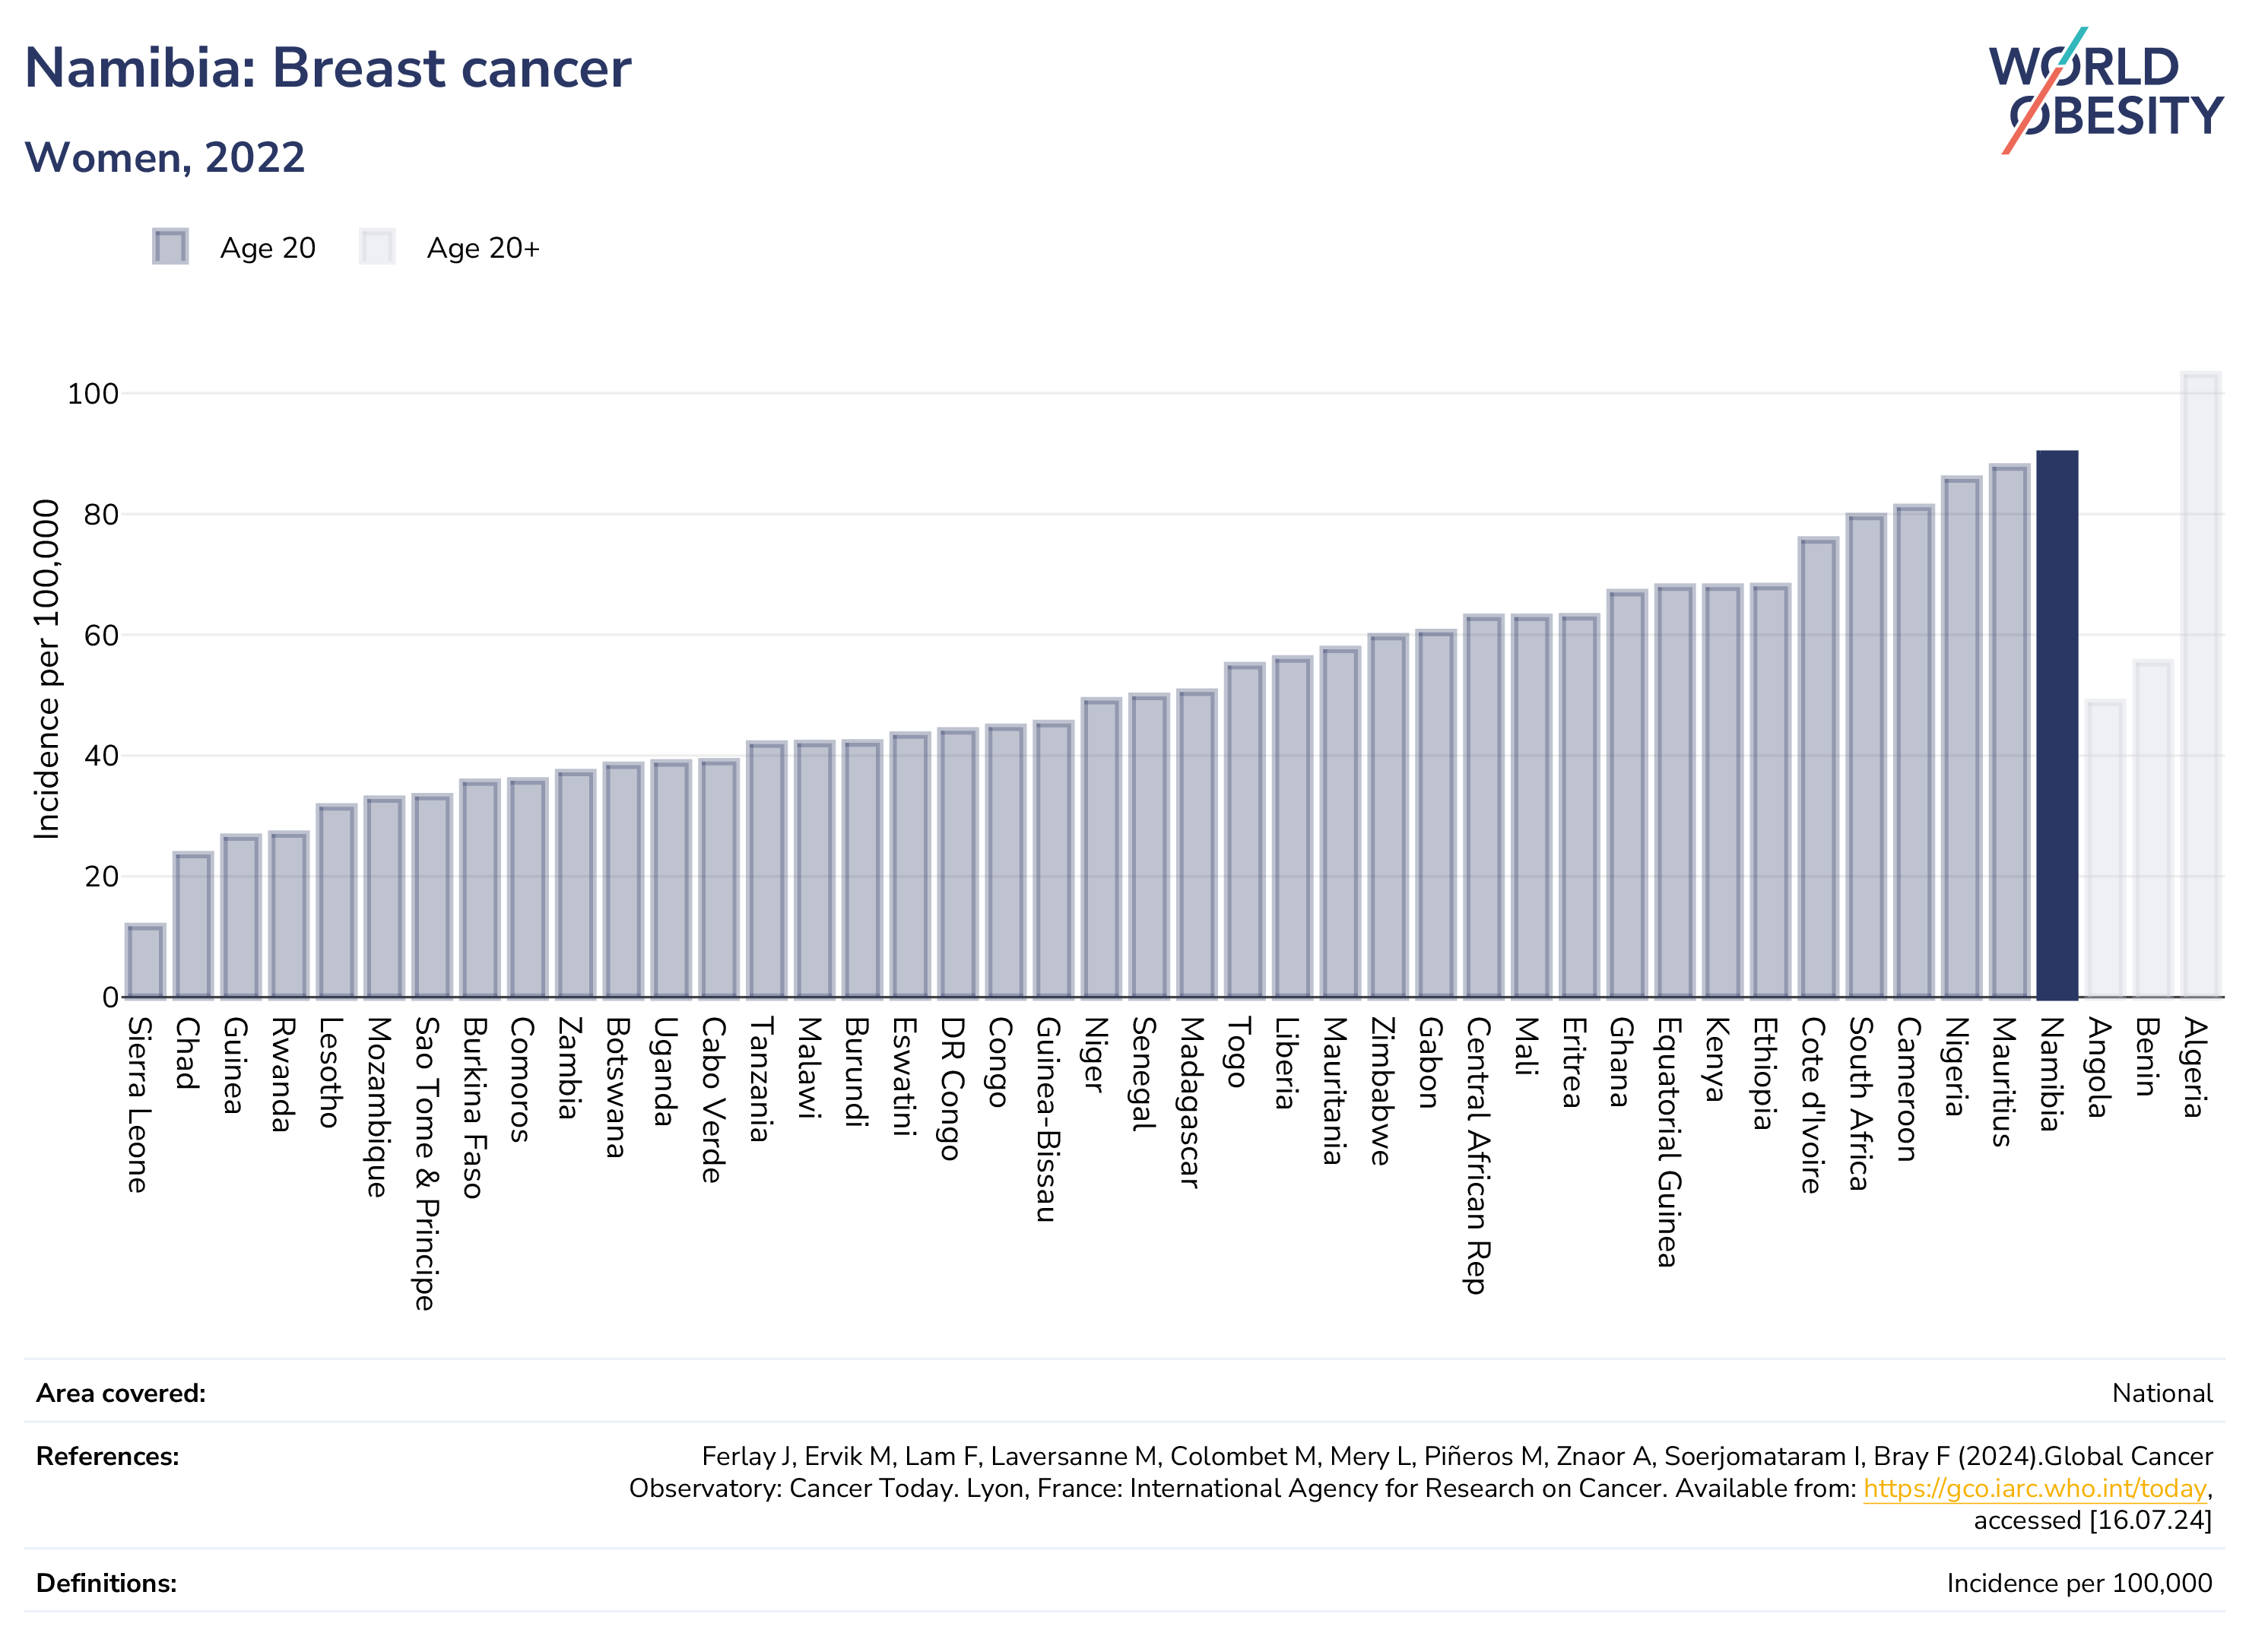
Task: Select the highlighted Namibia bar
Action: click(x=2057, y=725)
